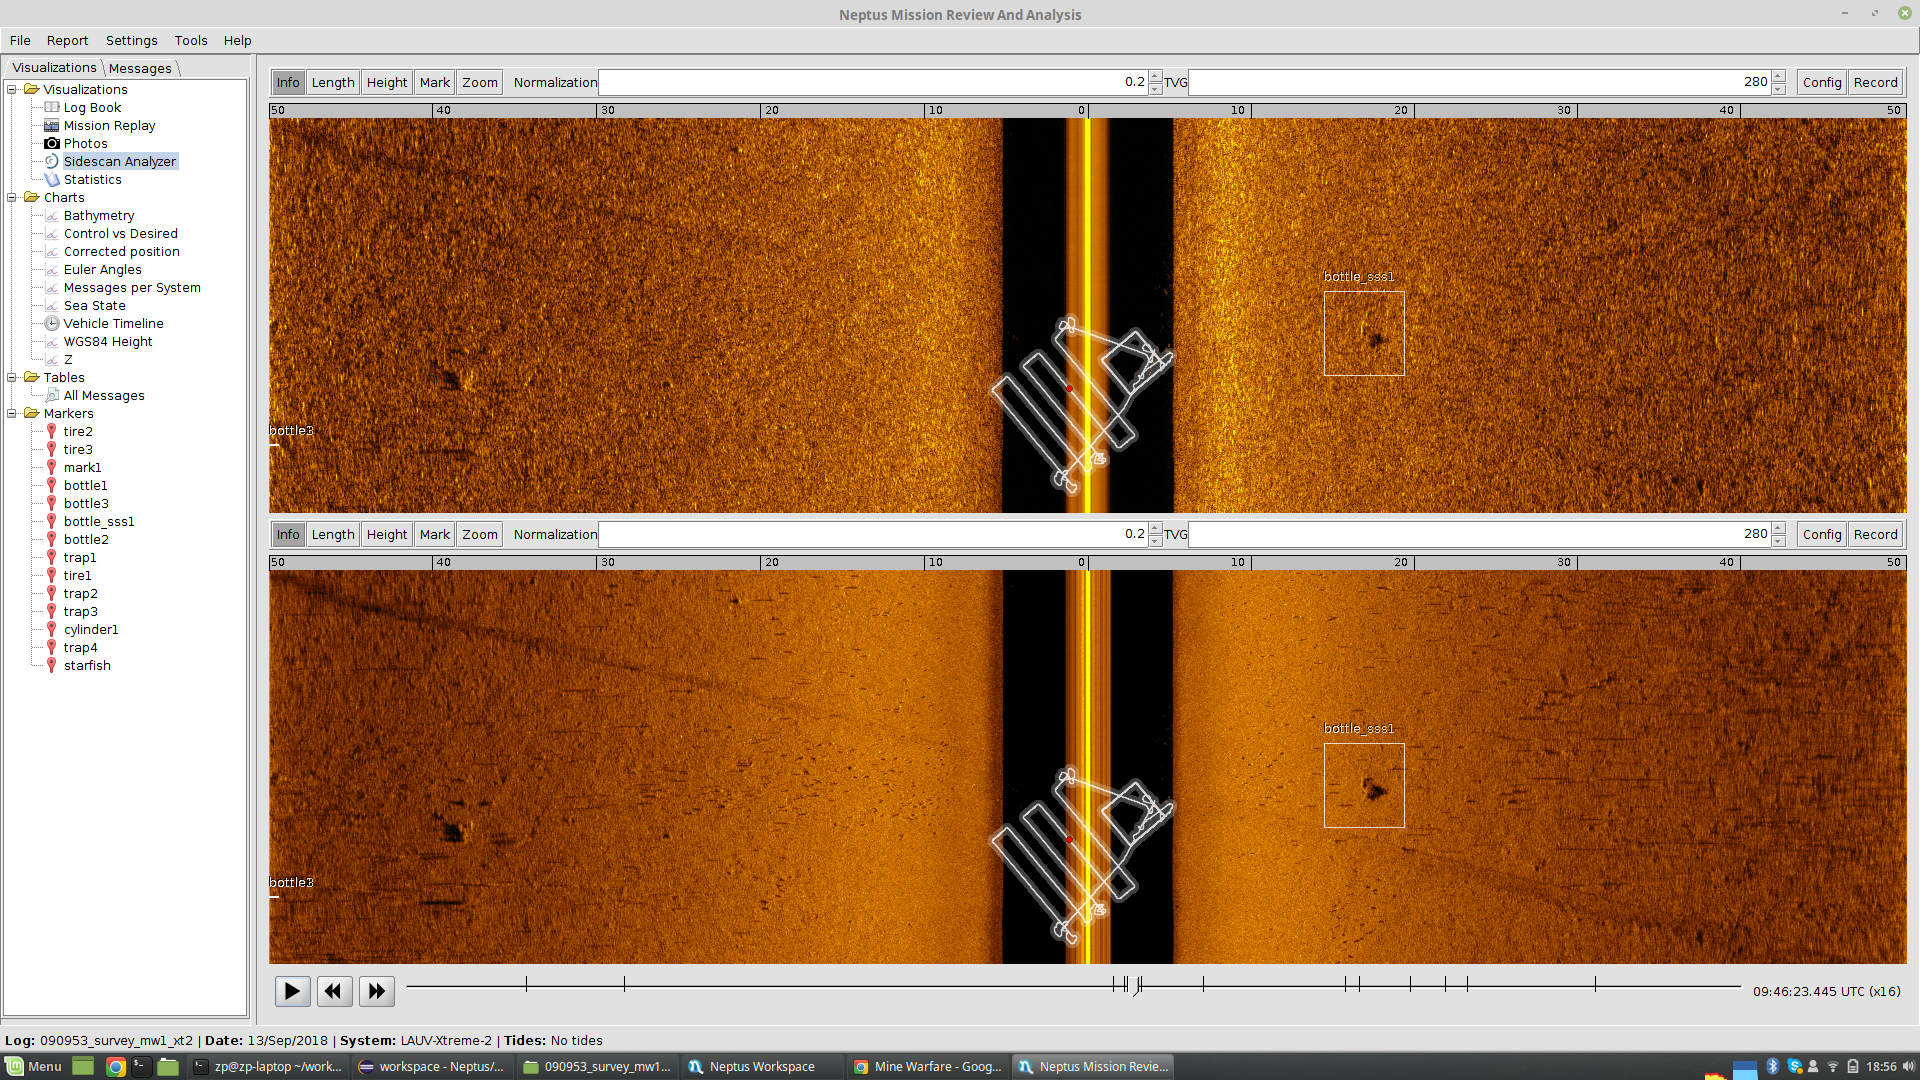Click the Bathymetry chart icon
This screenshot has height=1080, width=1920.
(x=52, y=215)
